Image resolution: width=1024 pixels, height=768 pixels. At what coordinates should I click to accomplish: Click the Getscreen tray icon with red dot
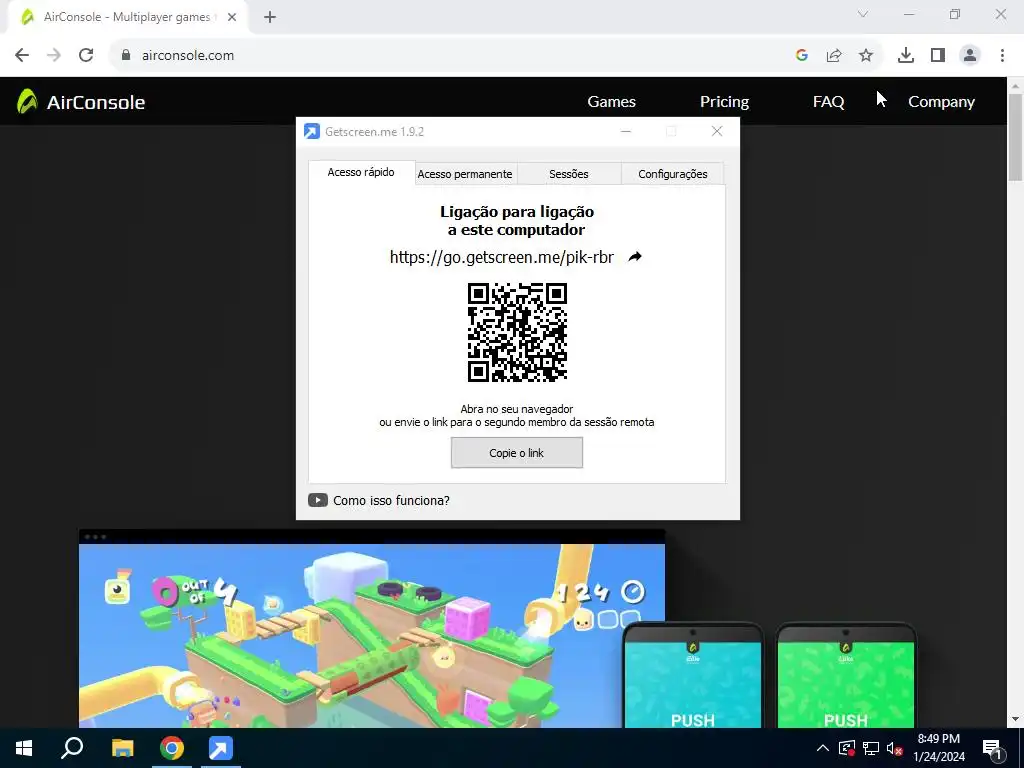pos(846,748)
